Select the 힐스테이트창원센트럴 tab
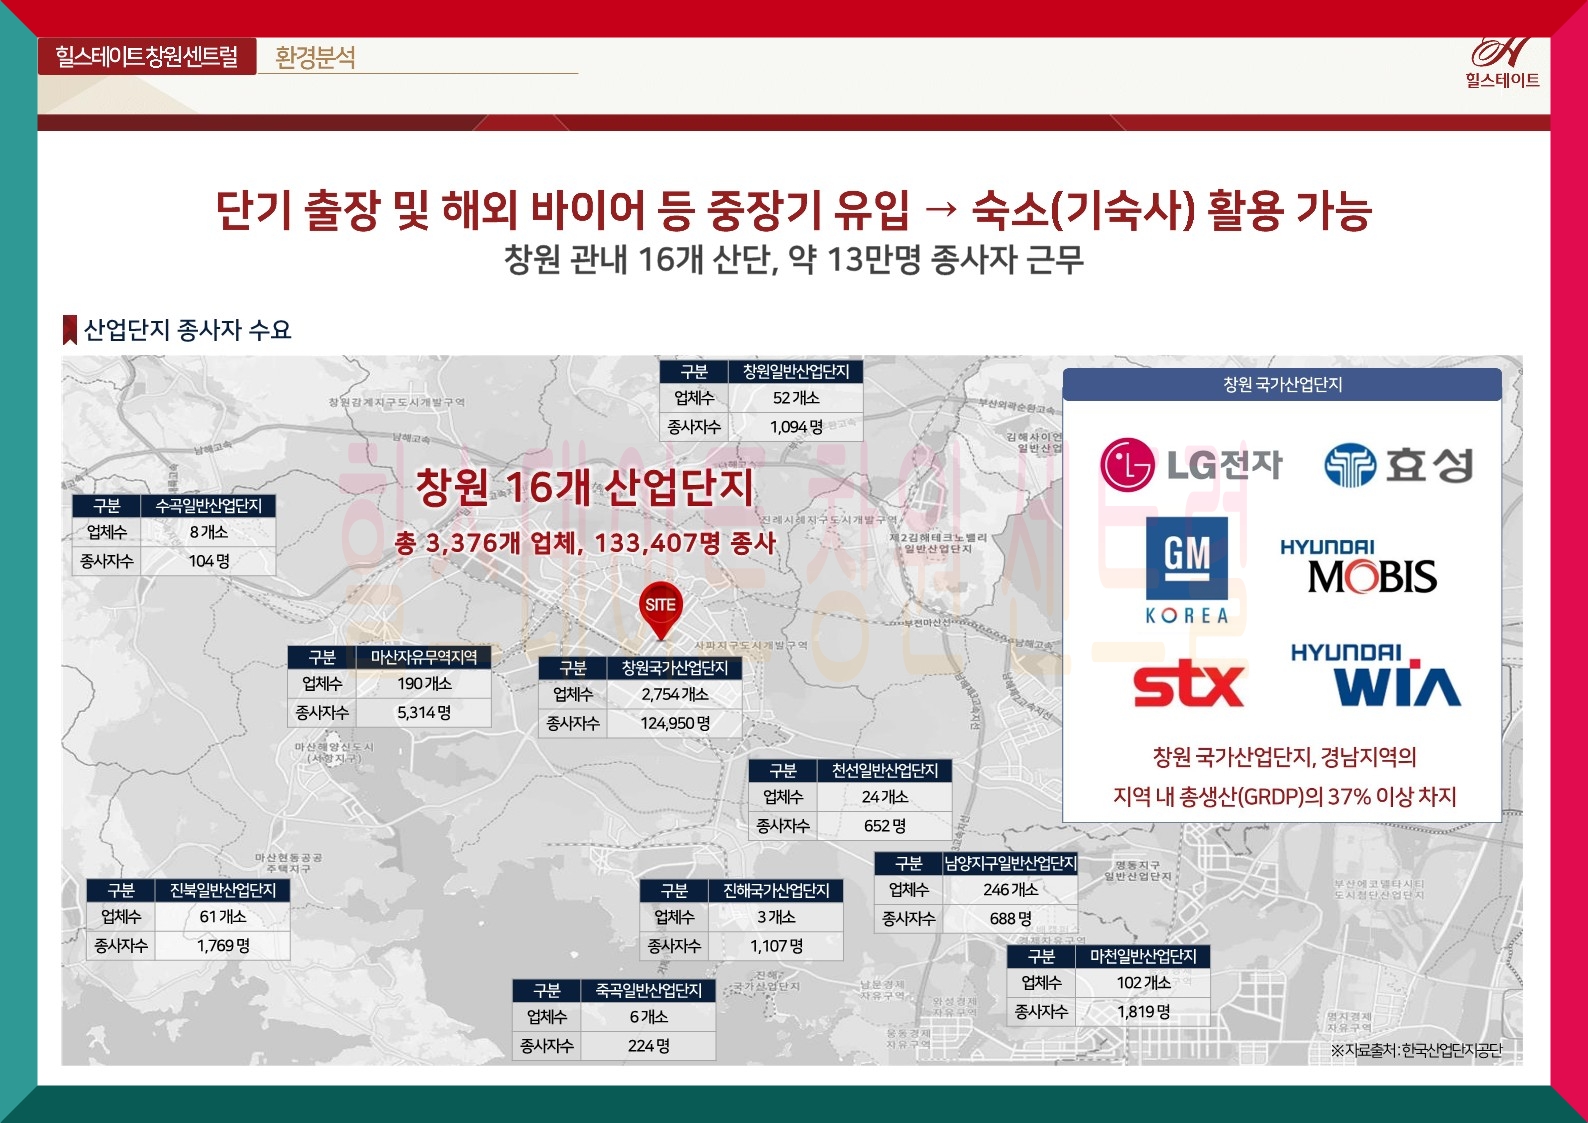 coord(147,56)
